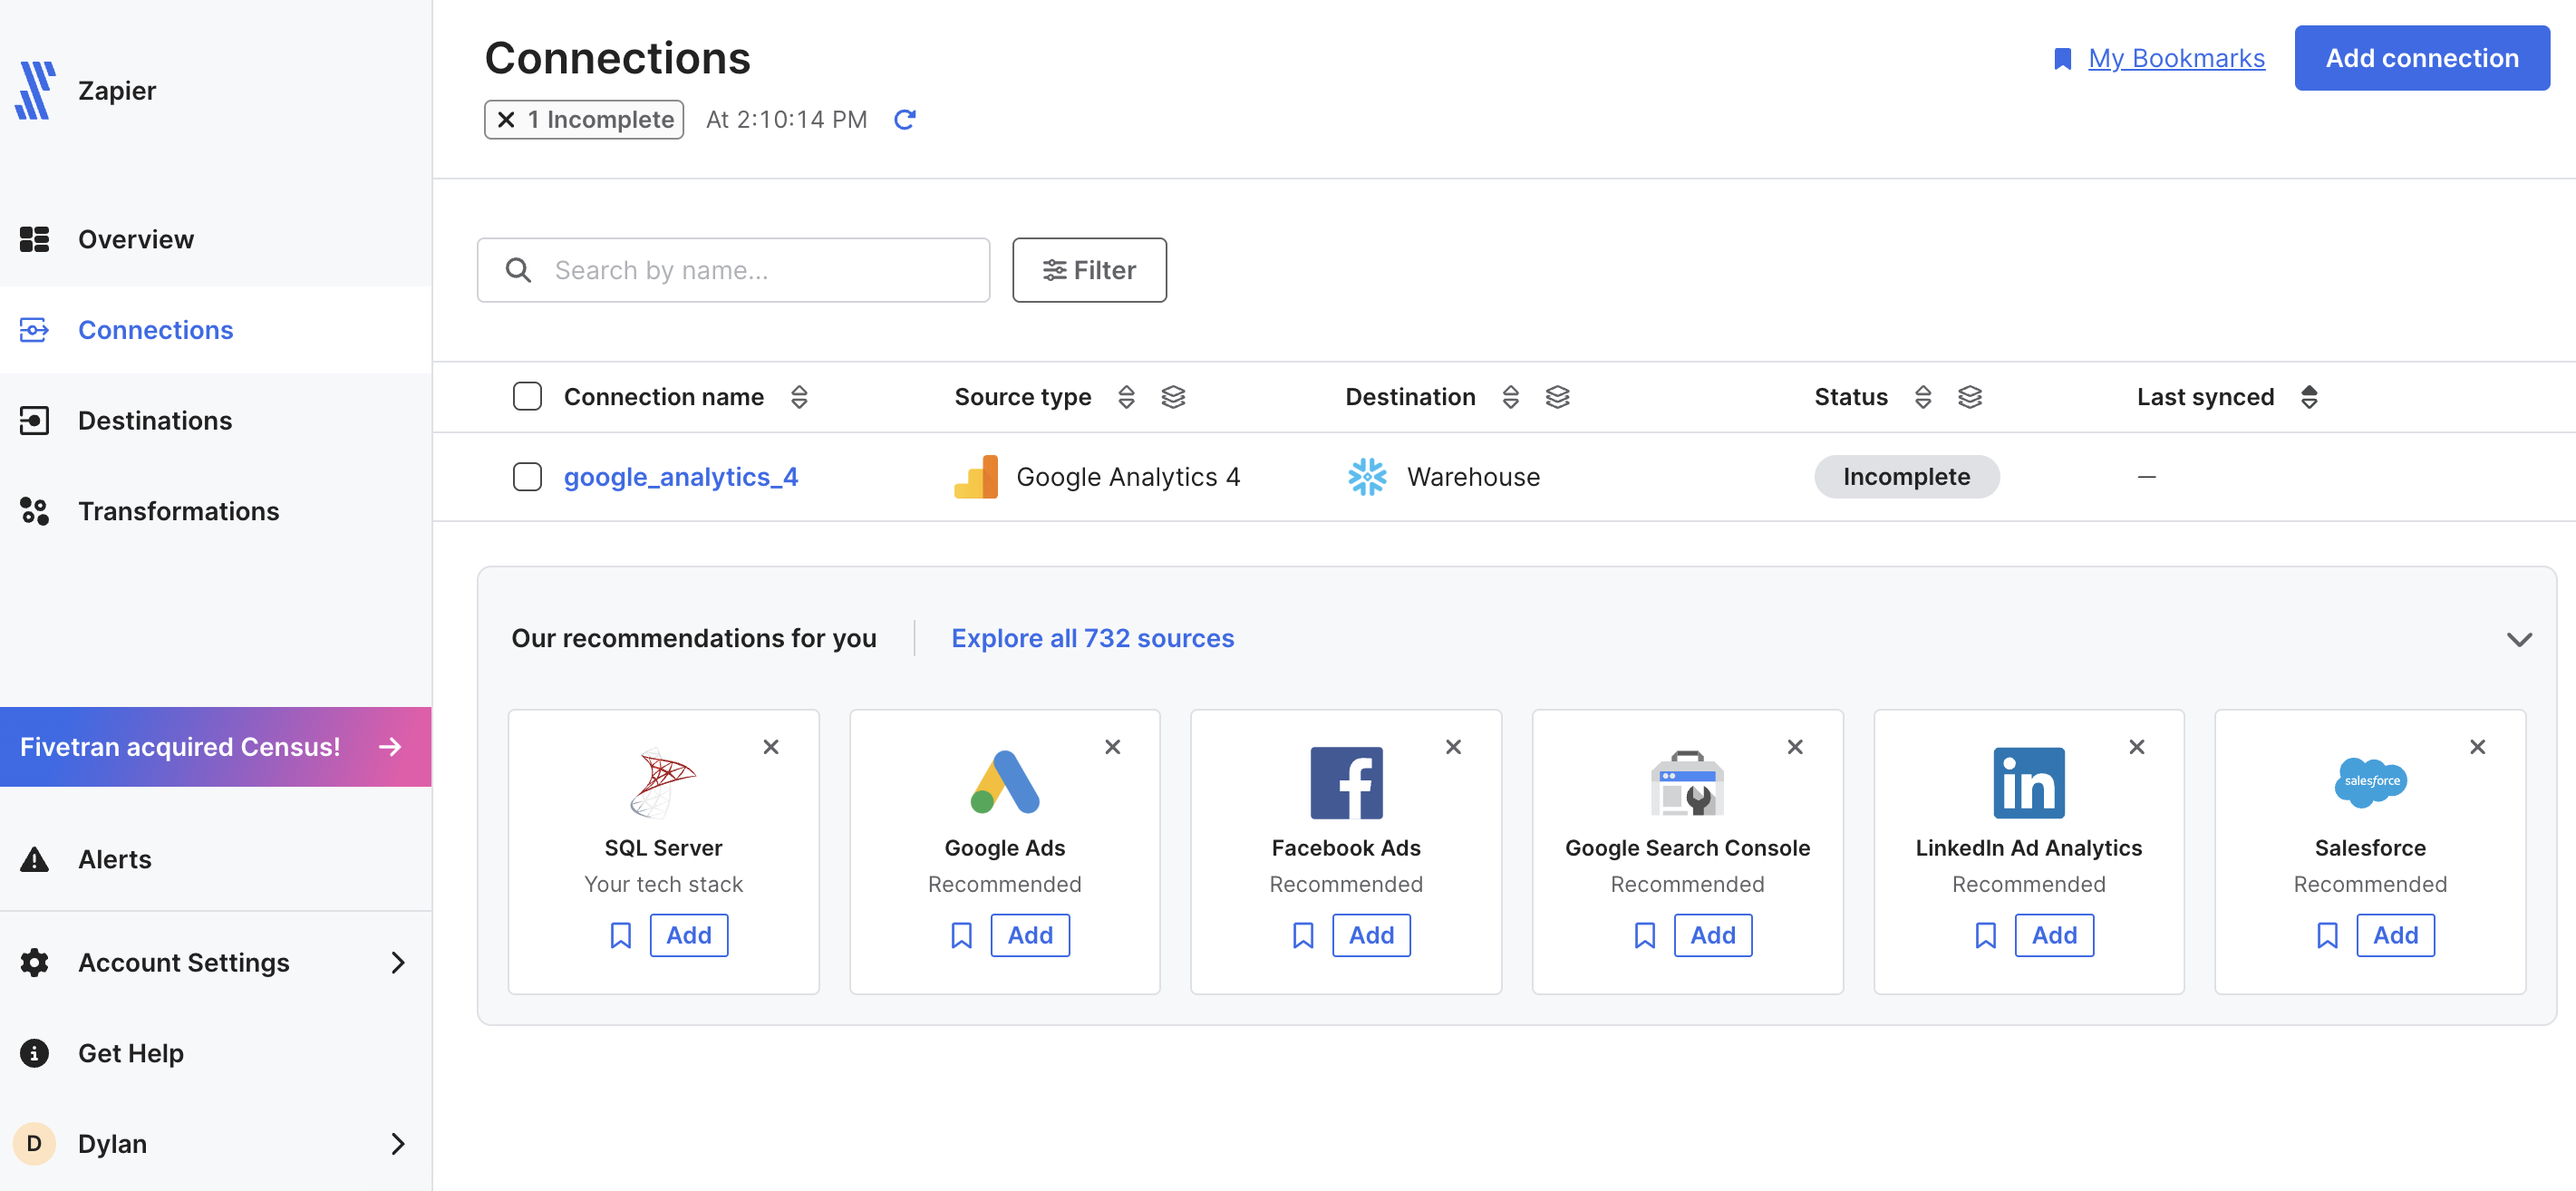The width and height of the screenshot is (2576, 1191).
Task: Dismiss LinkedIn Ad Analytics recommendation
Action: [x=2136, y=747]
